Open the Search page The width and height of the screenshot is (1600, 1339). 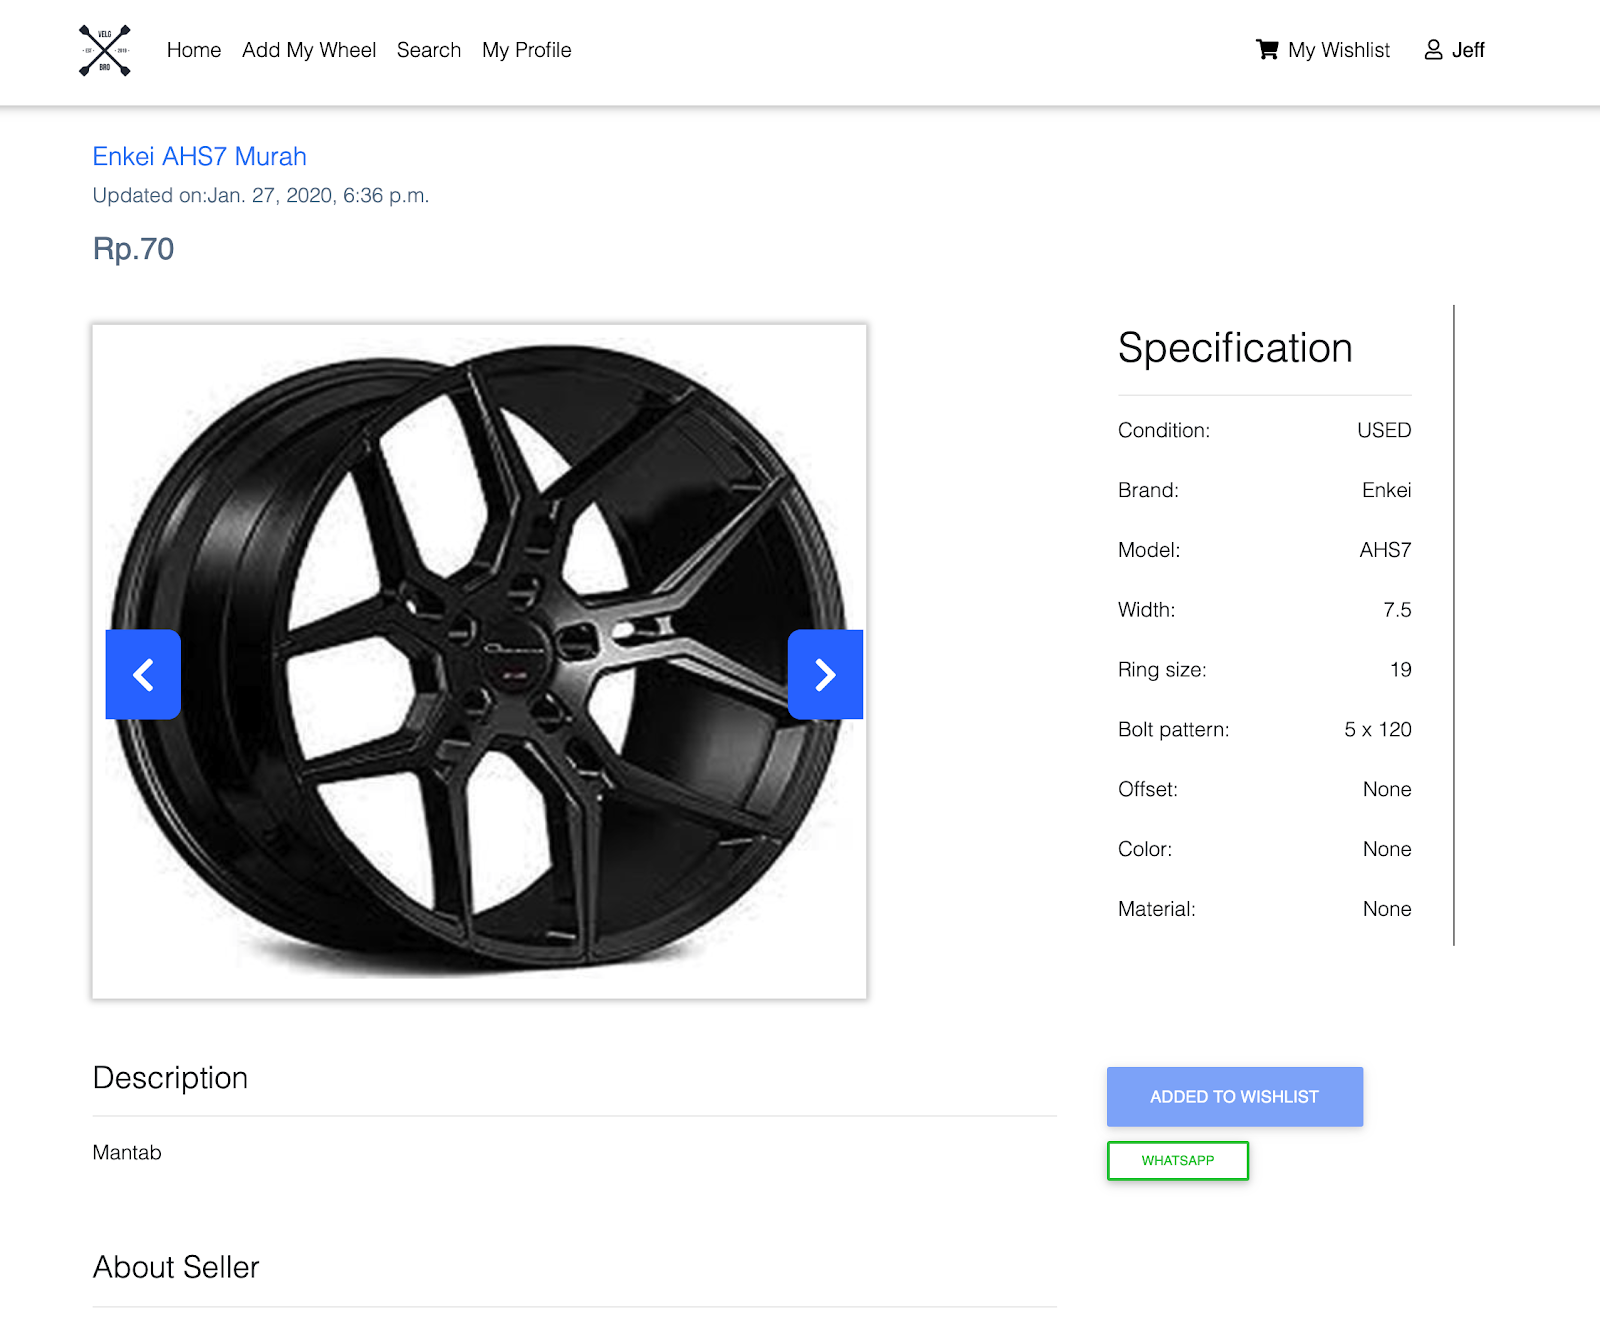point(429,50)
